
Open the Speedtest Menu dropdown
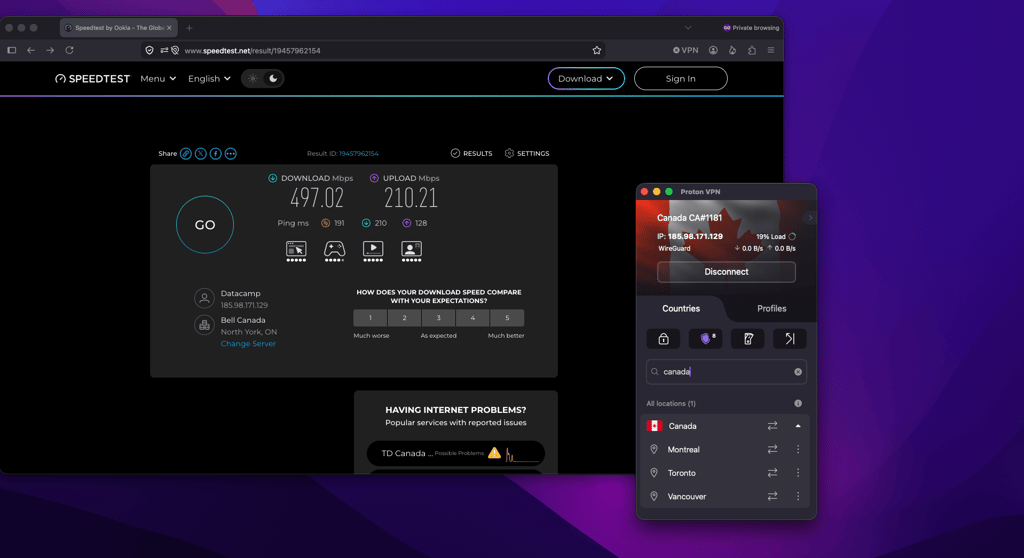tap(158, 78)
